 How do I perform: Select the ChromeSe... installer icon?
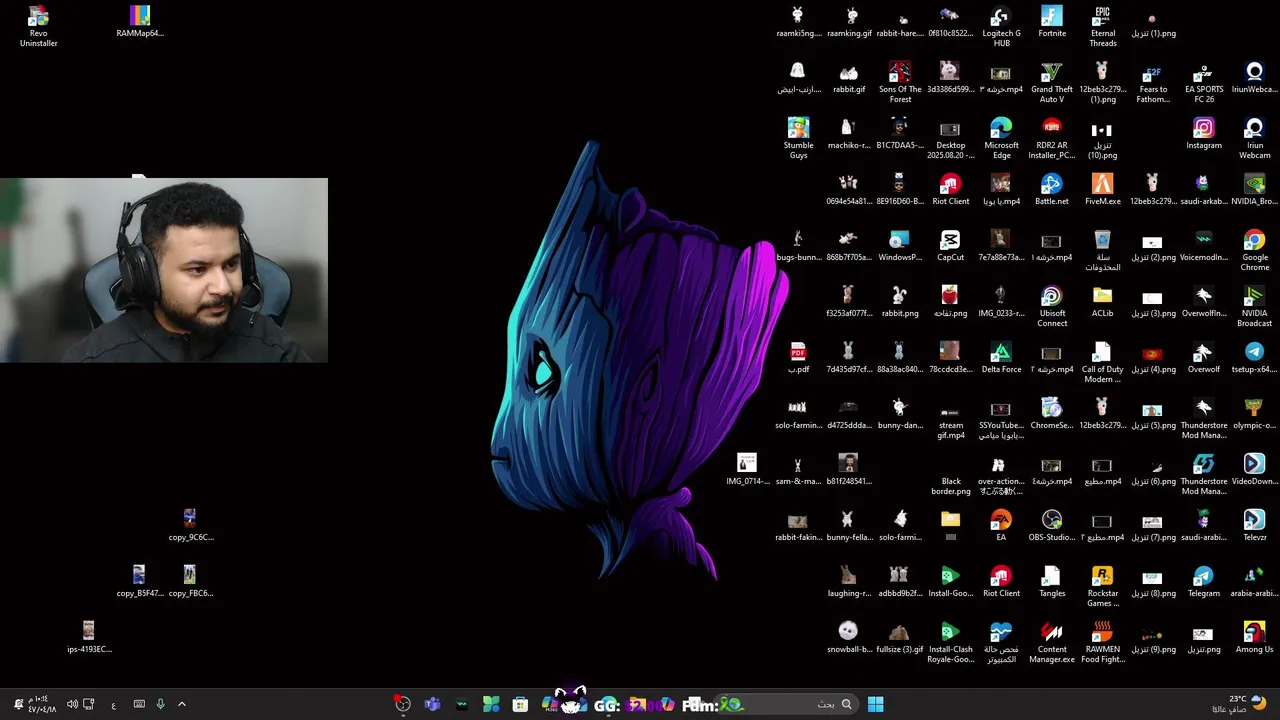(x=1051, y=414)
